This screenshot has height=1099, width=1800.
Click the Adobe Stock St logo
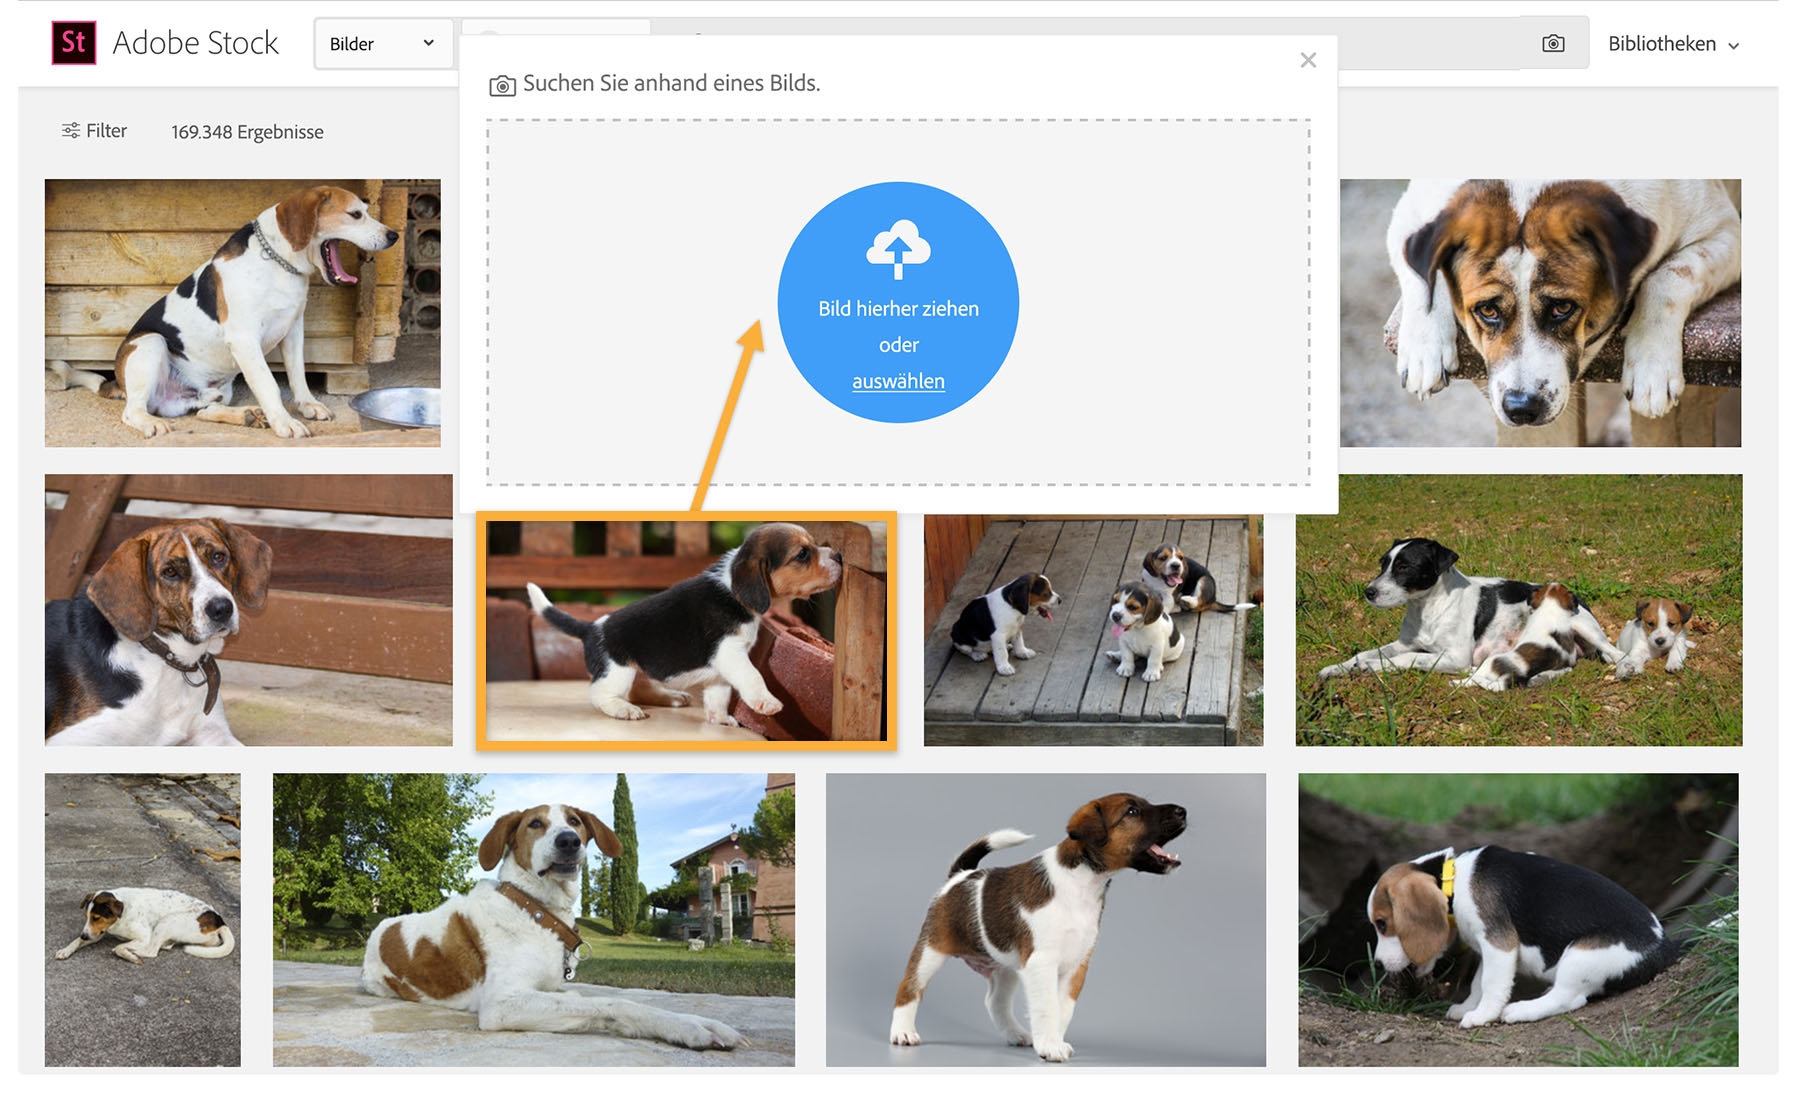tap(74, 43)
